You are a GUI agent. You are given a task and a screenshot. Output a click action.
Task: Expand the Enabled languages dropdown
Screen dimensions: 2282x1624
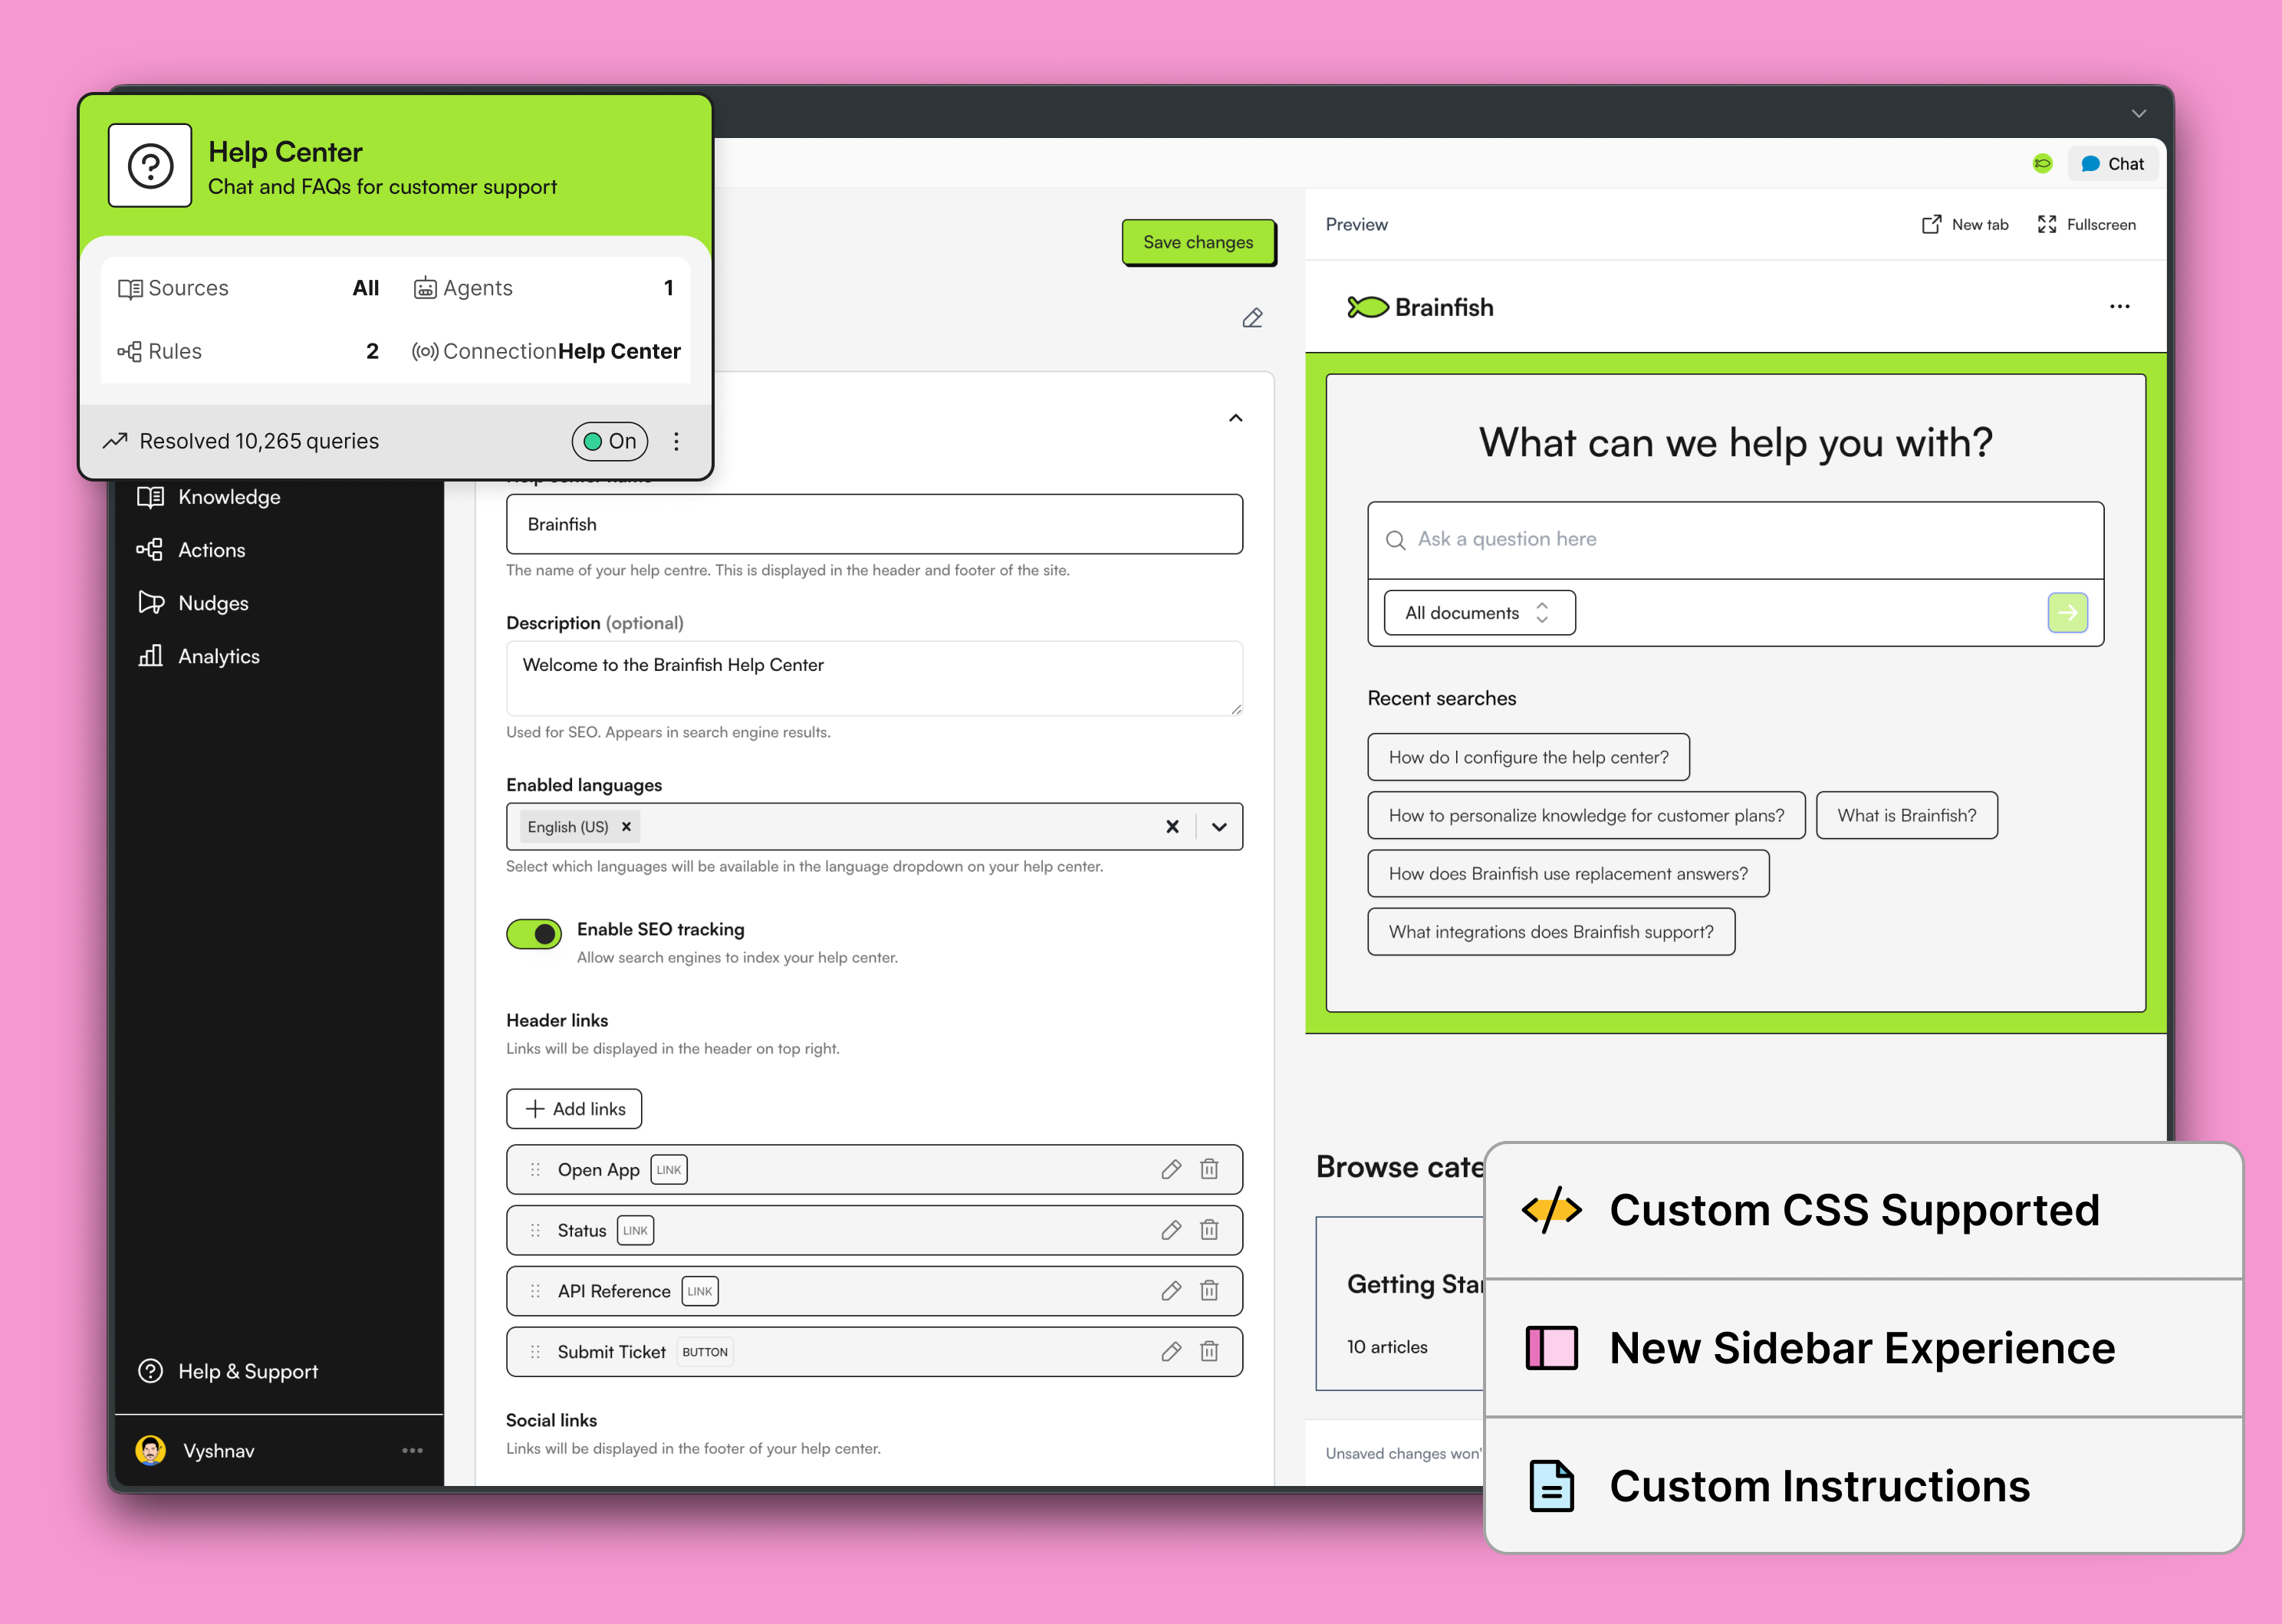point(1219,827)
